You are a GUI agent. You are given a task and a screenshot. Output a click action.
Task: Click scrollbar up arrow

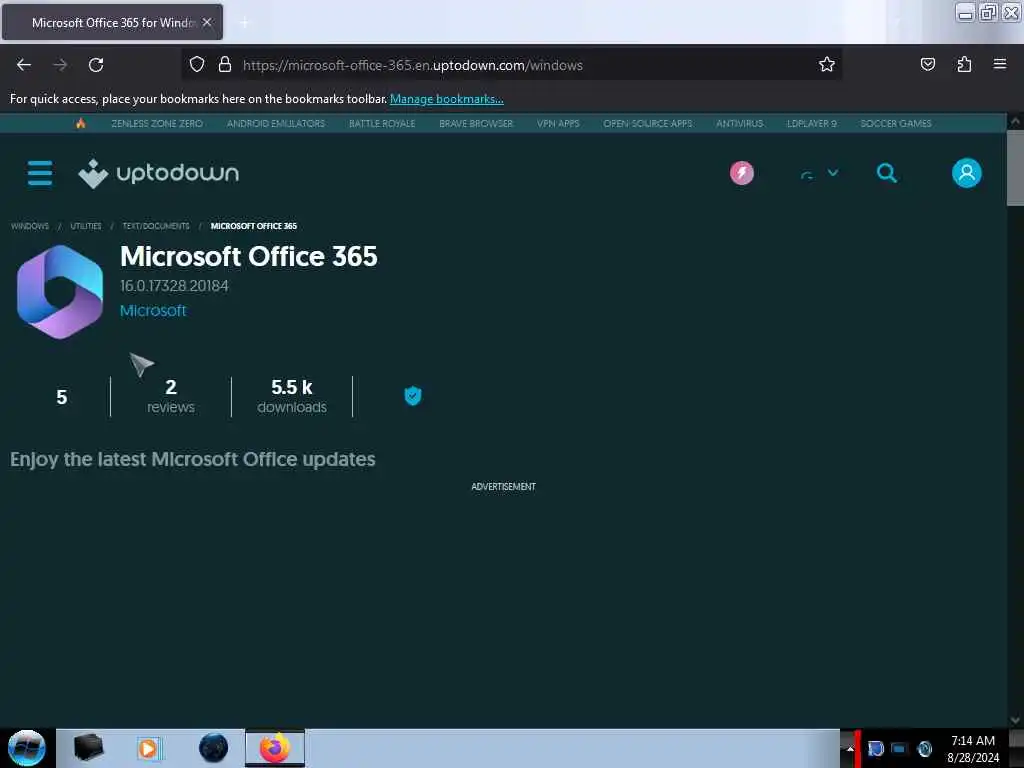pos(1015,121)
